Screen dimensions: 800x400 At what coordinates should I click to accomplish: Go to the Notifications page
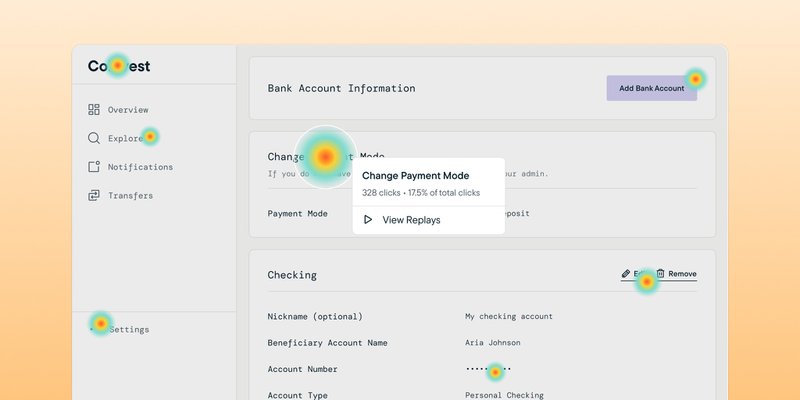(x=140, y=167)
